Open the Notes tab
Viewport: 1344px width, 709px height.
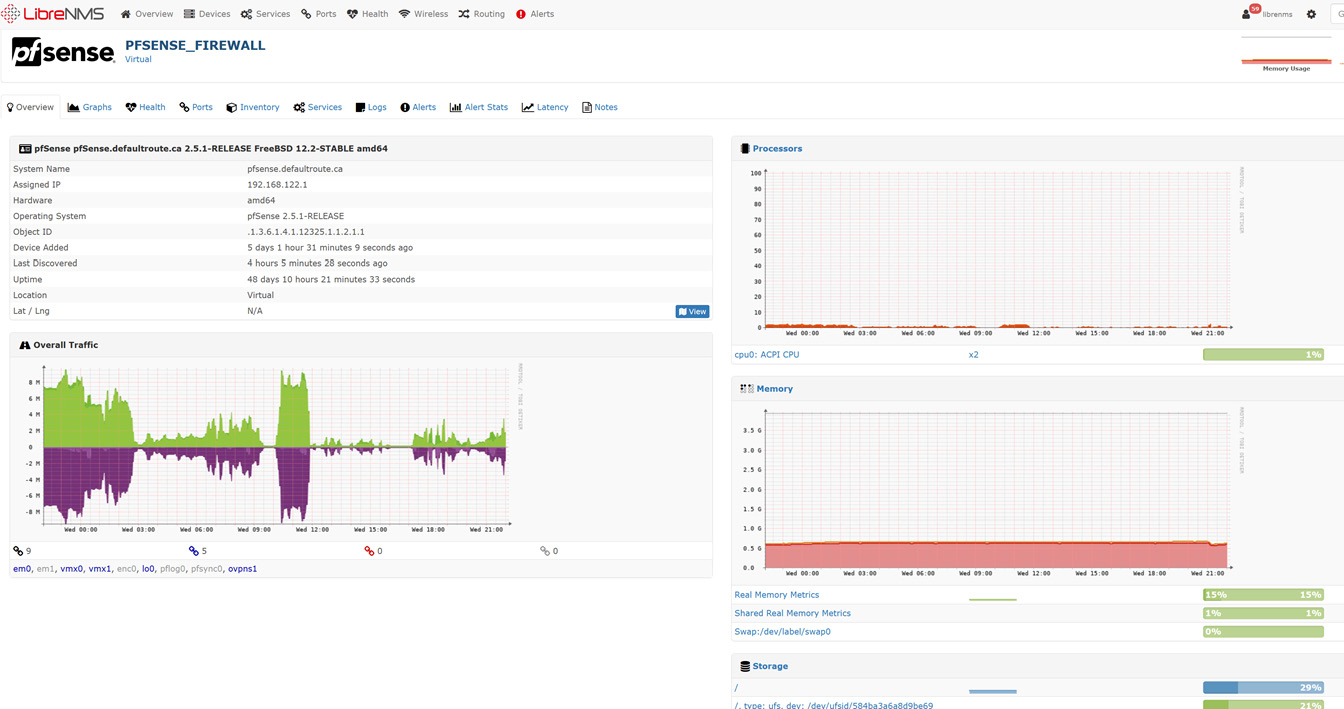[x=600, y=107]
